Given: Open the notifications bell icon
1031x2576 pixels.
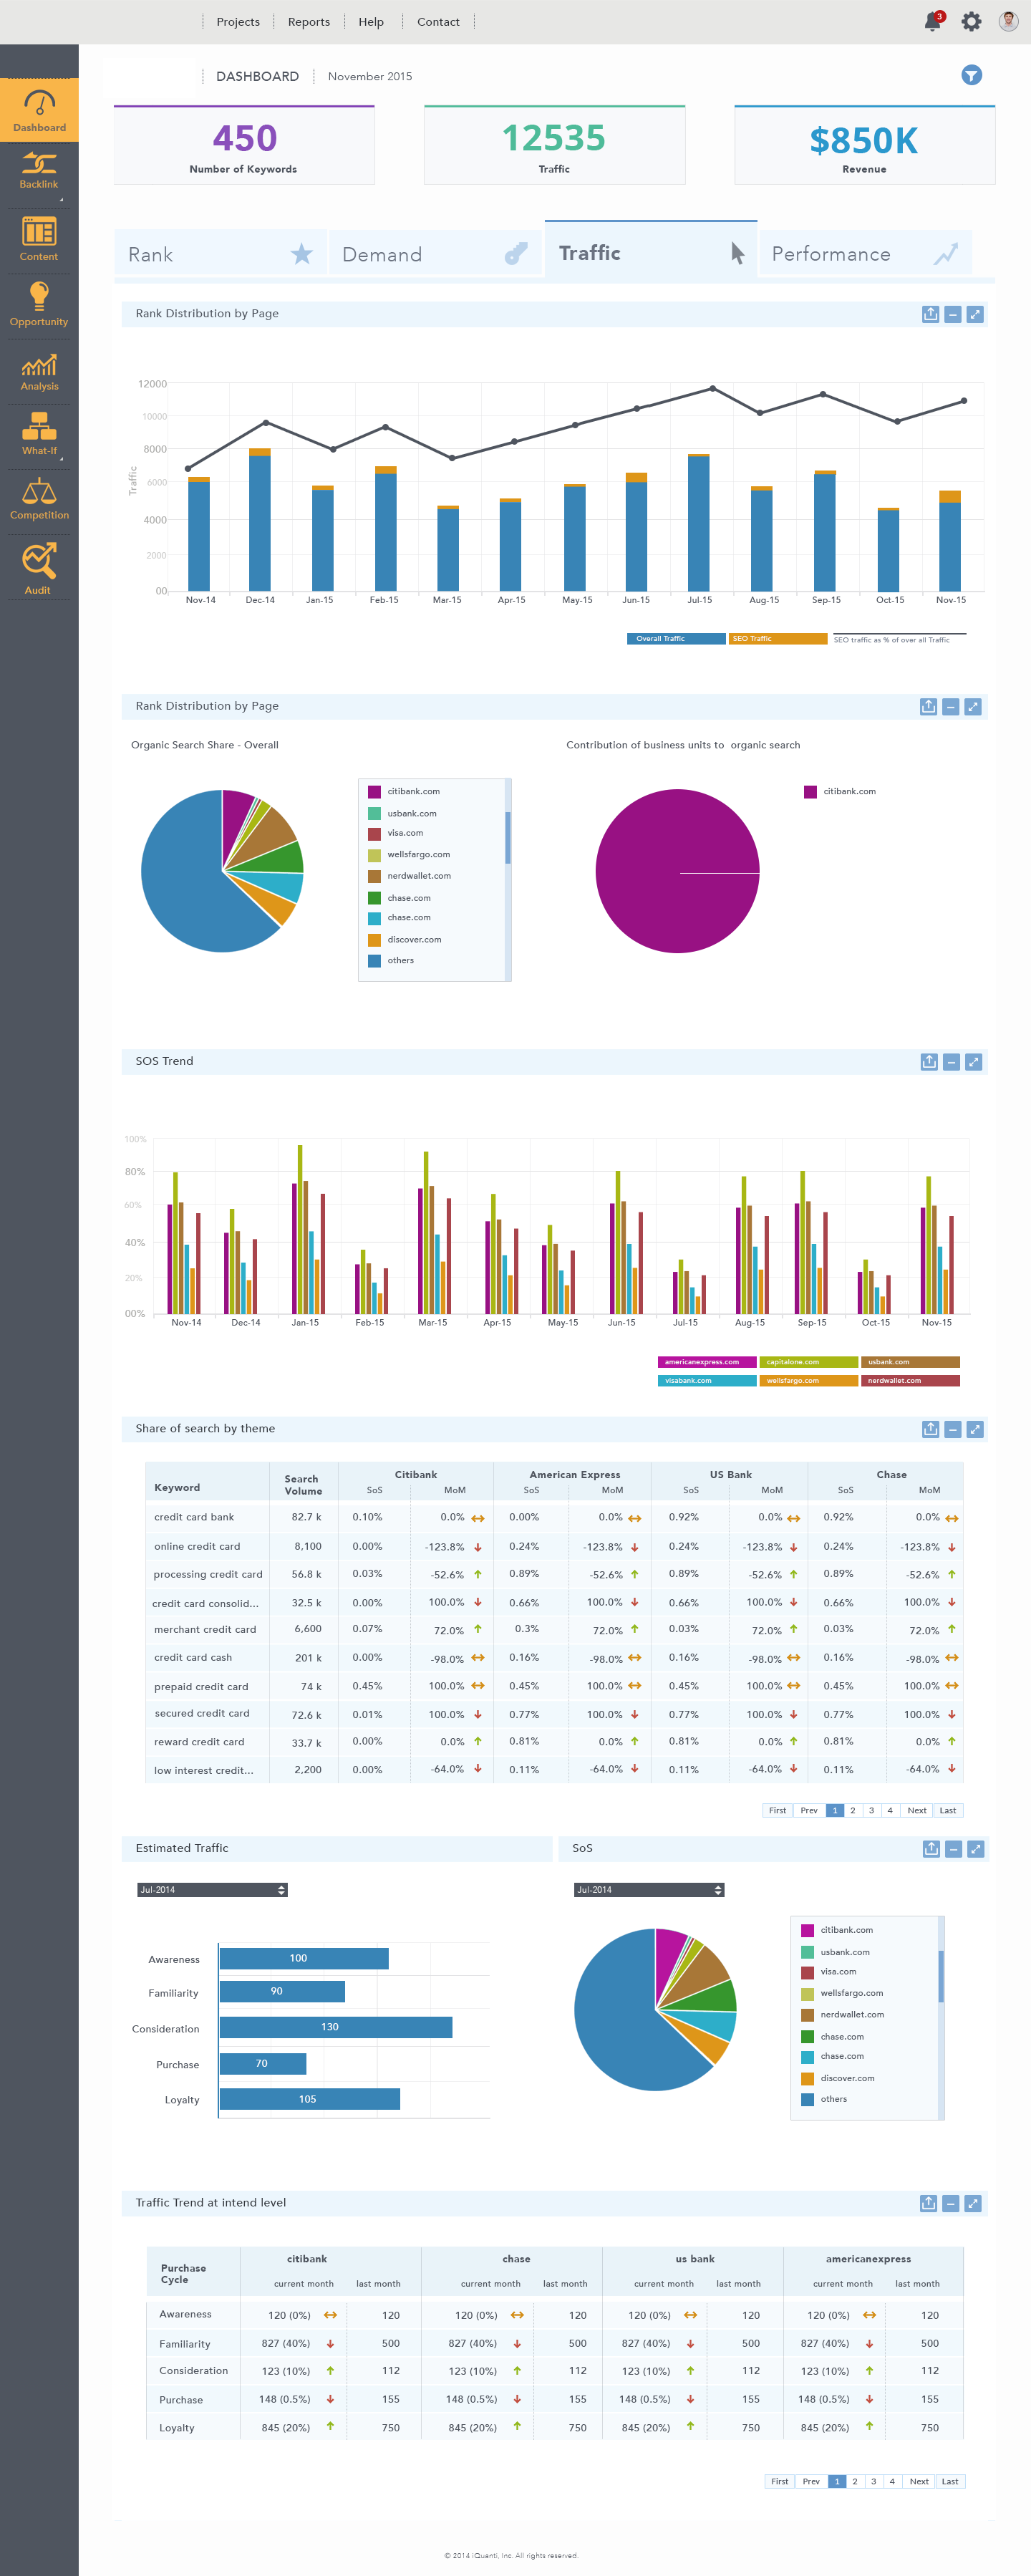Looking at the screenshot, I should click(933, 21).
